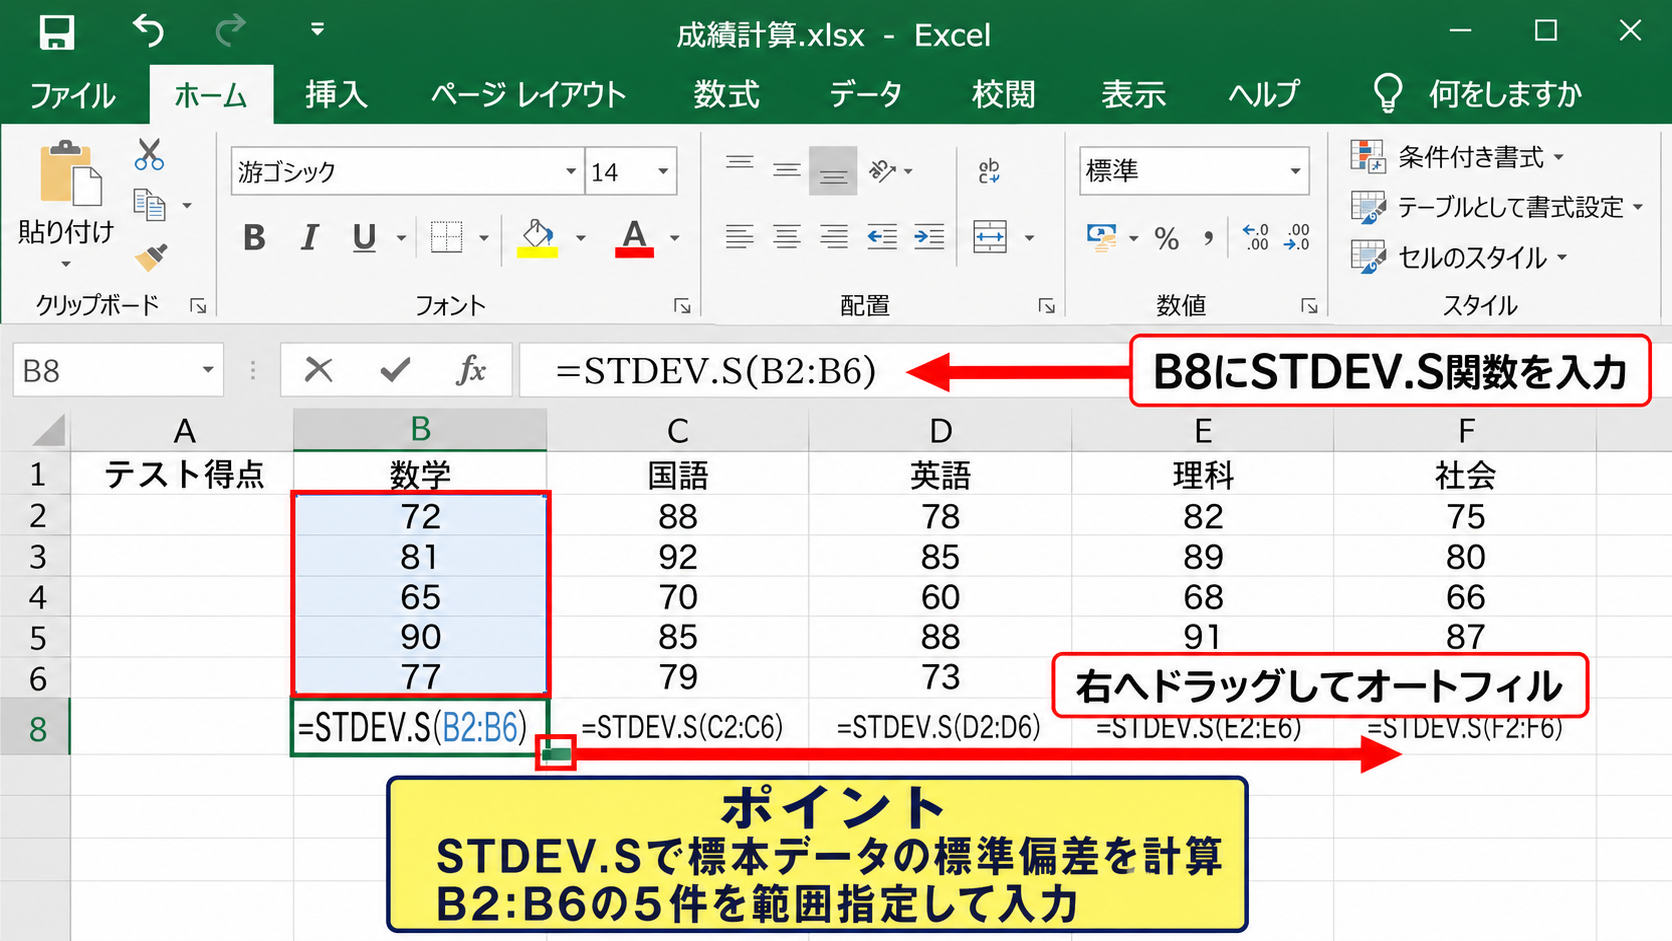This screenshot has height=941, width=1672.
Task: Toggle Bold formatting
Action: [x=254, y=238]
